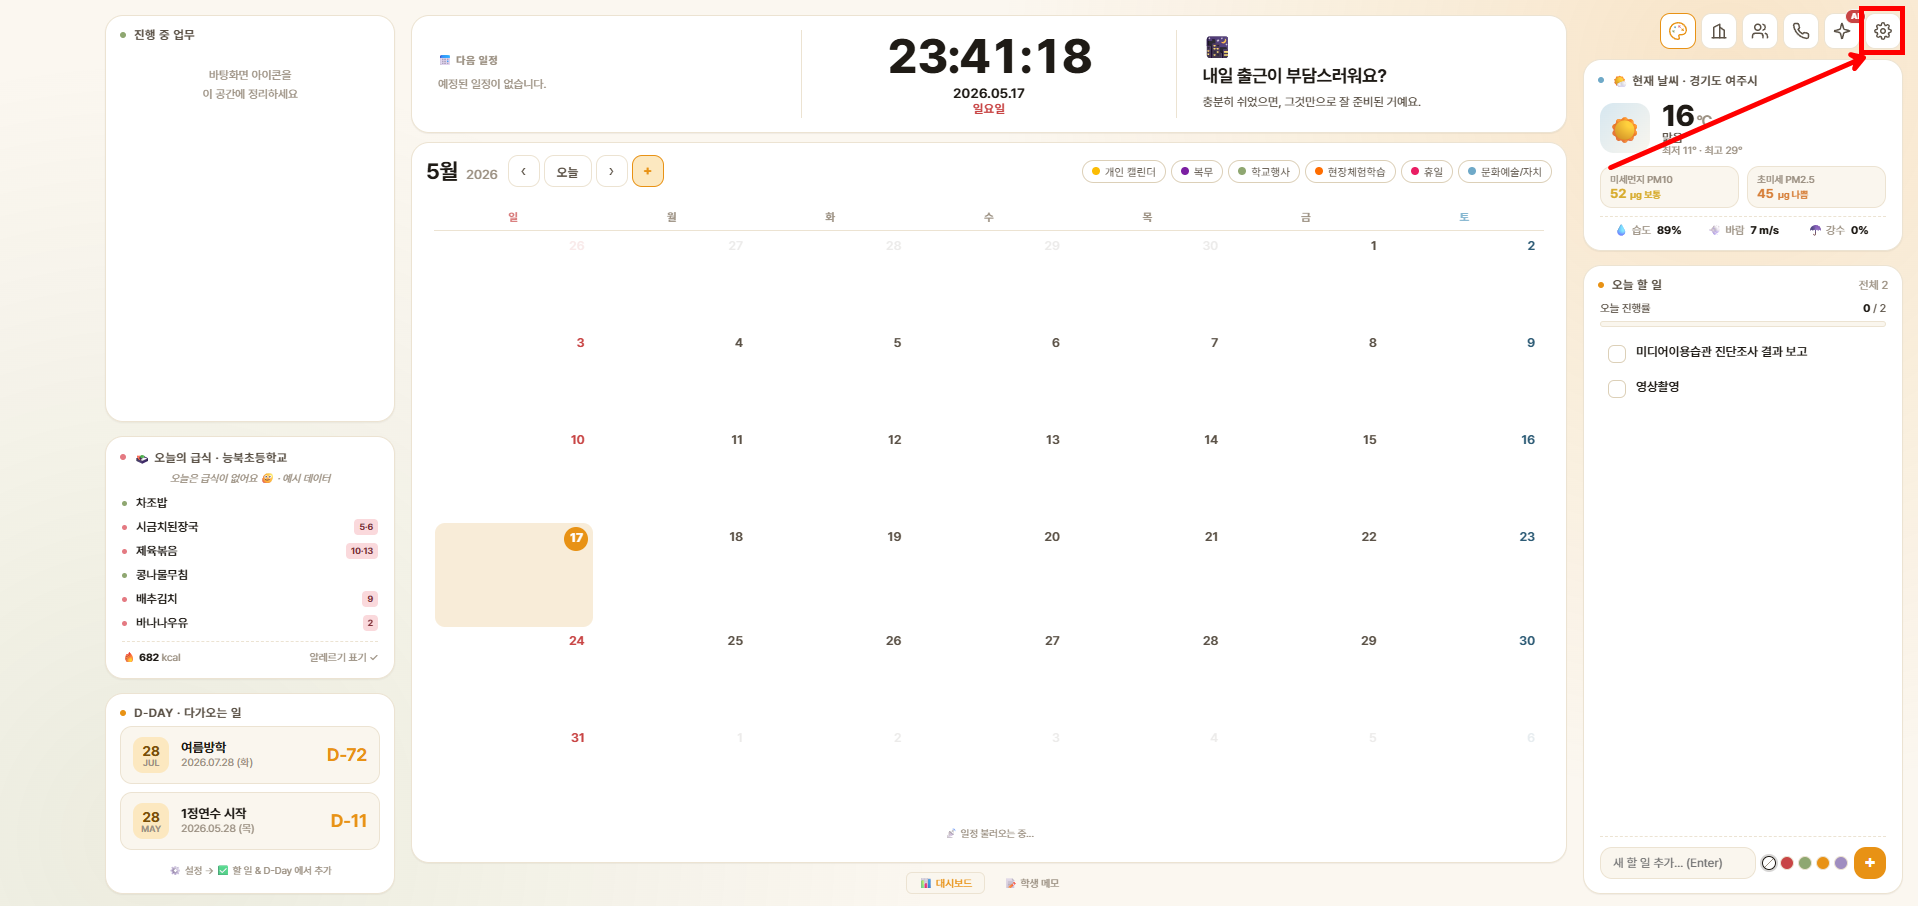1918x906 pixels.
Task: Expand 알레르기 표기 dropdown
Action: [x=343, y=657]
